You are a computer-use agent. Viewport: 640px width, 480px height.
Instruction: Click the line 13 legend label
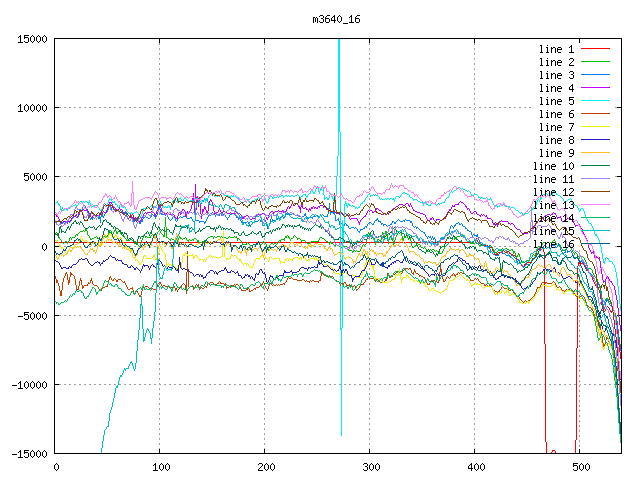pyautogui.click(x=553, y=205)
